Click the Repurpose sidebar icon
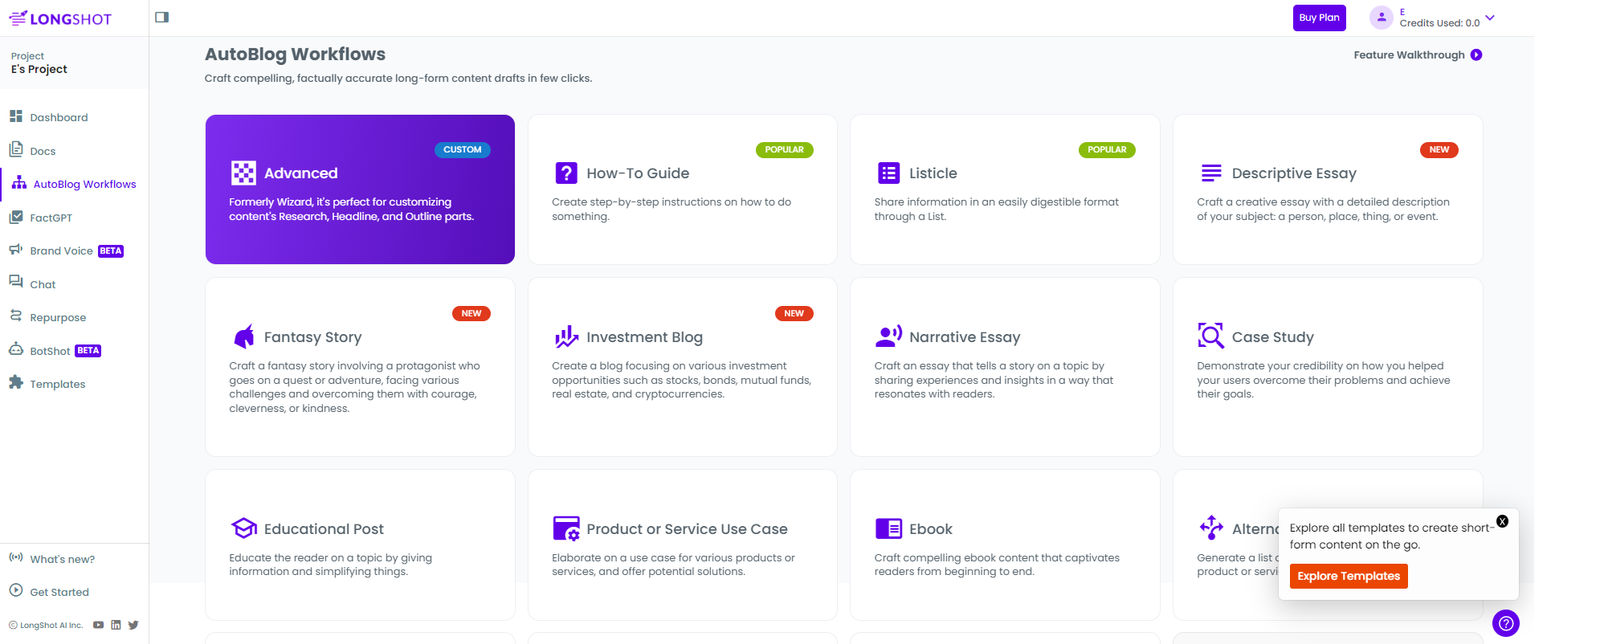This screenshot has height=644, width=1600. (16, 316)
